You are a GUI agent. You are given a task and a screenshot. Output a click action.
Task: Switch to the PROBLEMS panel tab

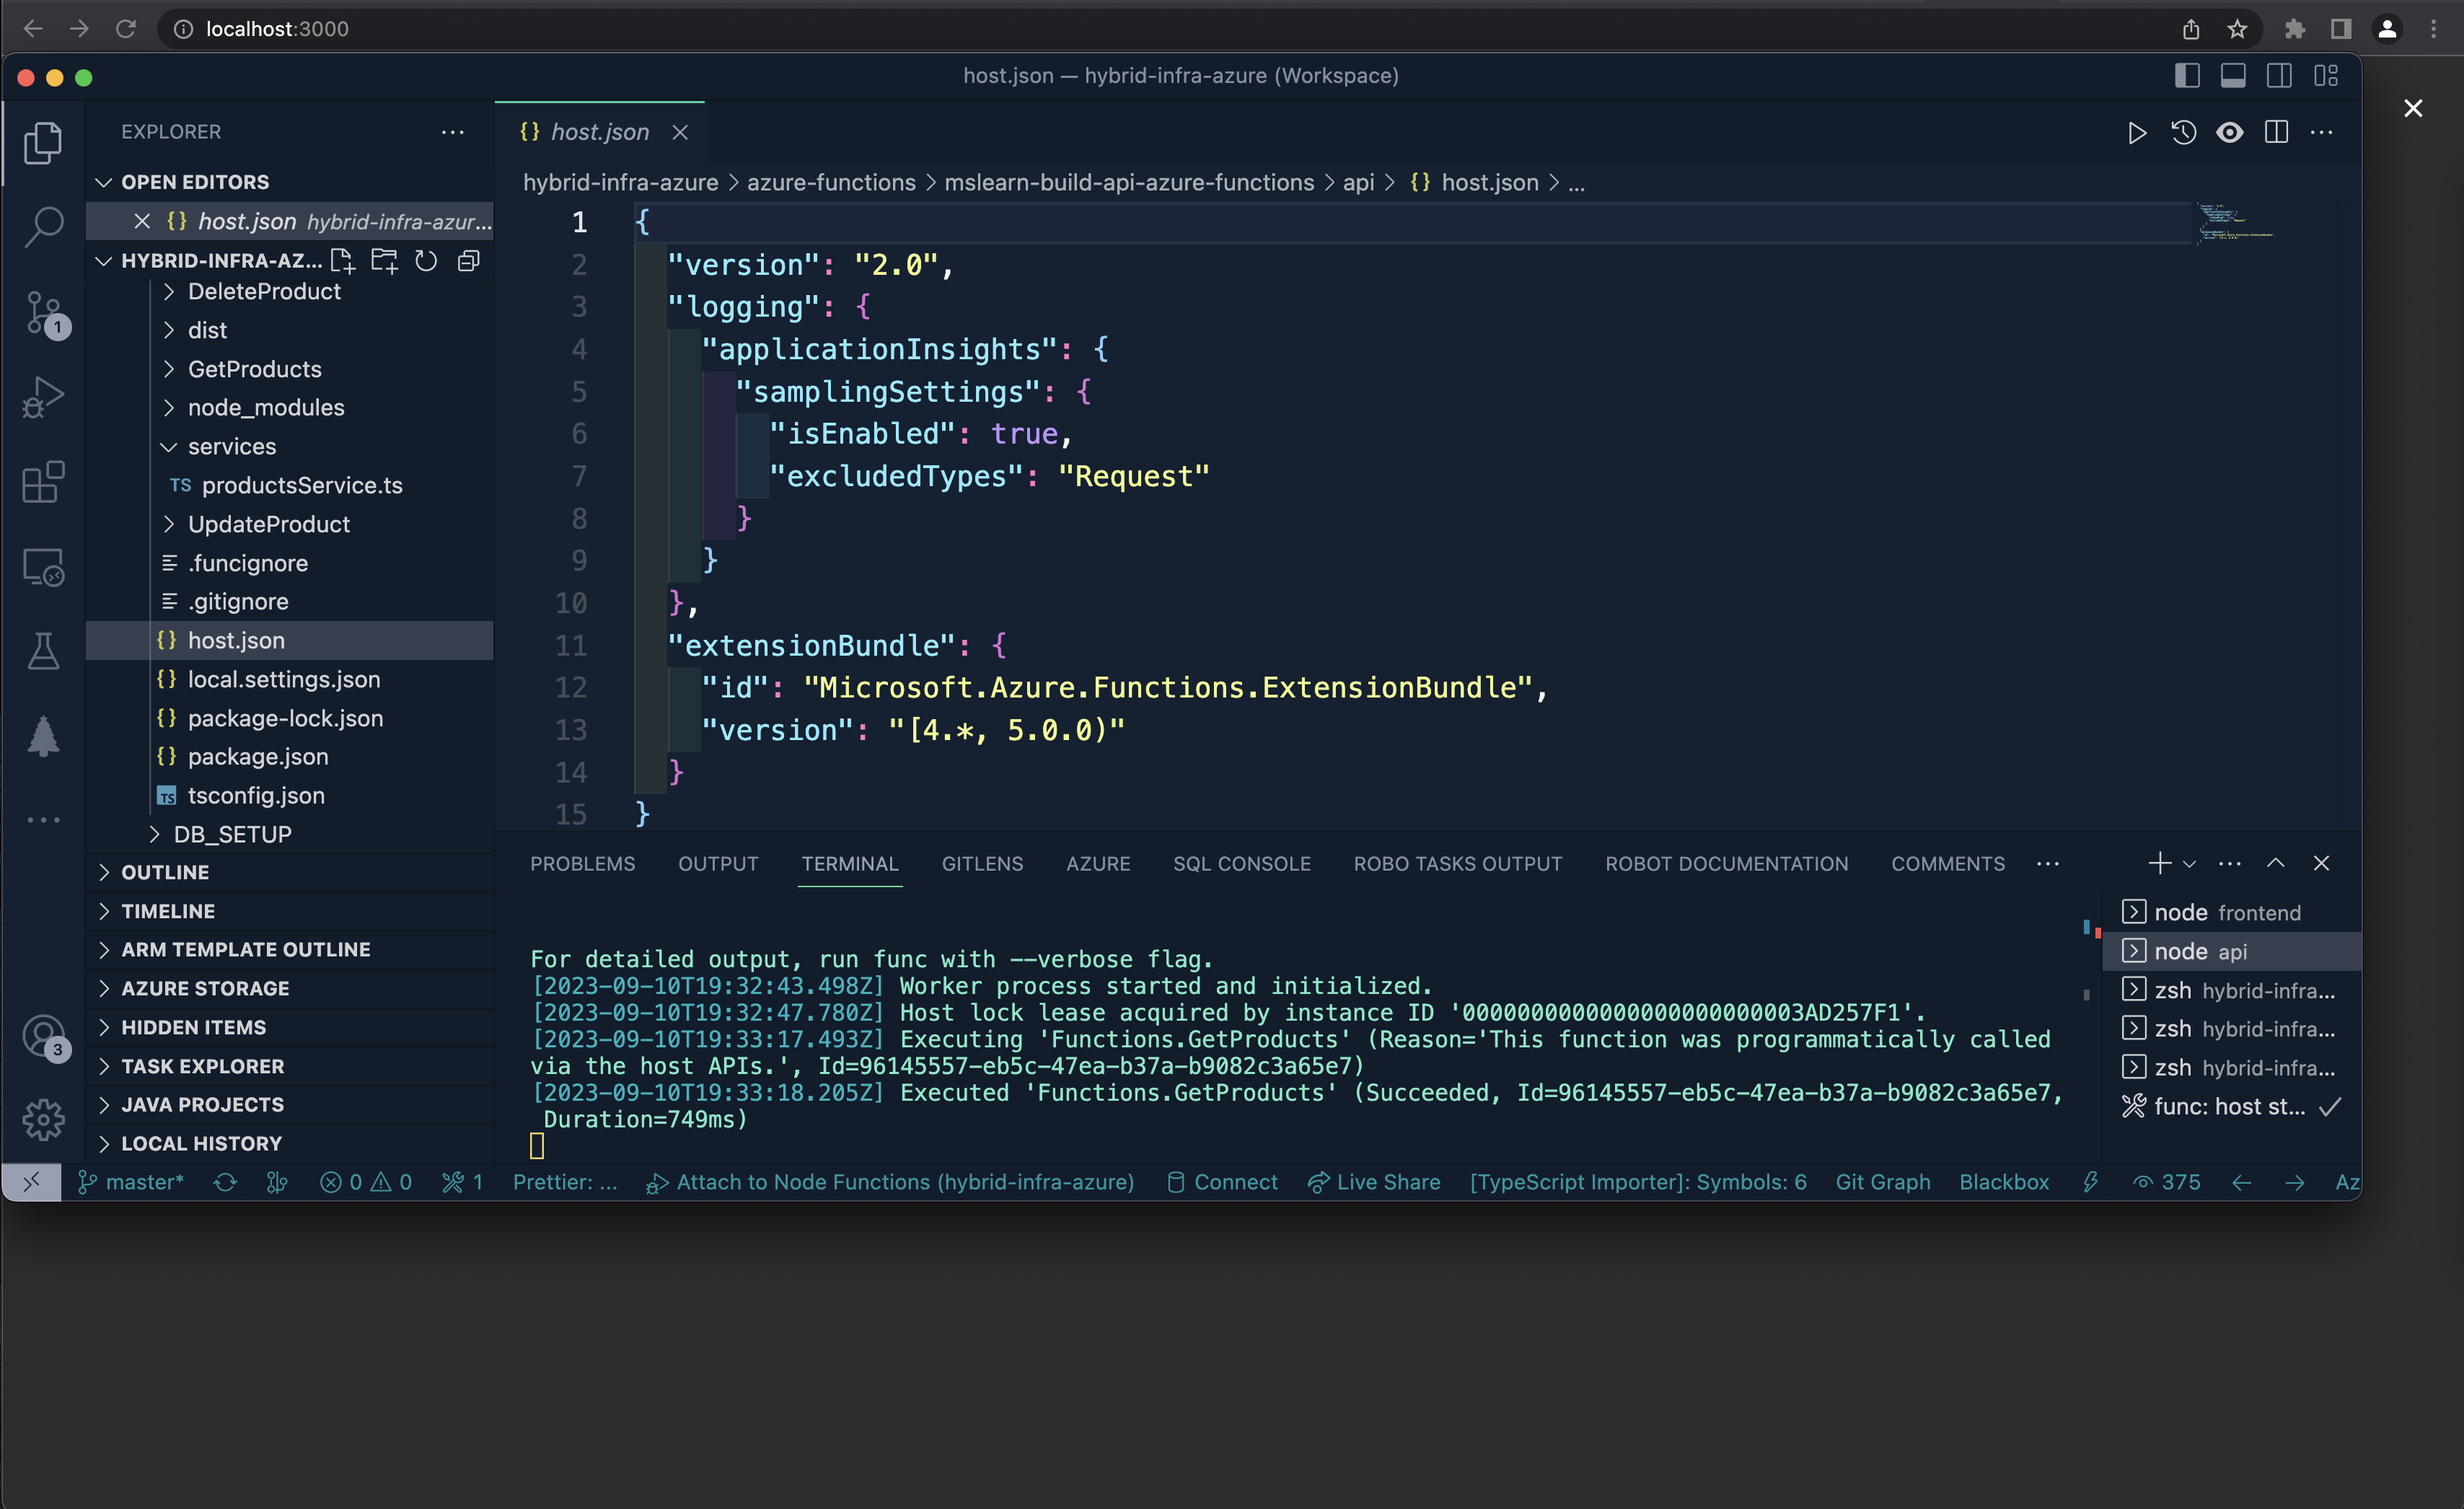tap(583, 863)
